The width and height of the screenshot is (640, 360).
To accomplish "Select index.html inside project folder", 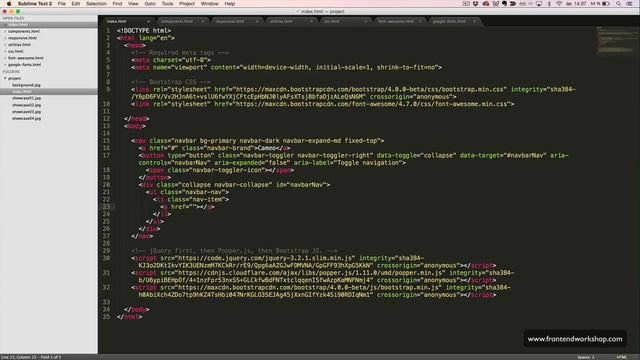I will click(x=49, y=92).
